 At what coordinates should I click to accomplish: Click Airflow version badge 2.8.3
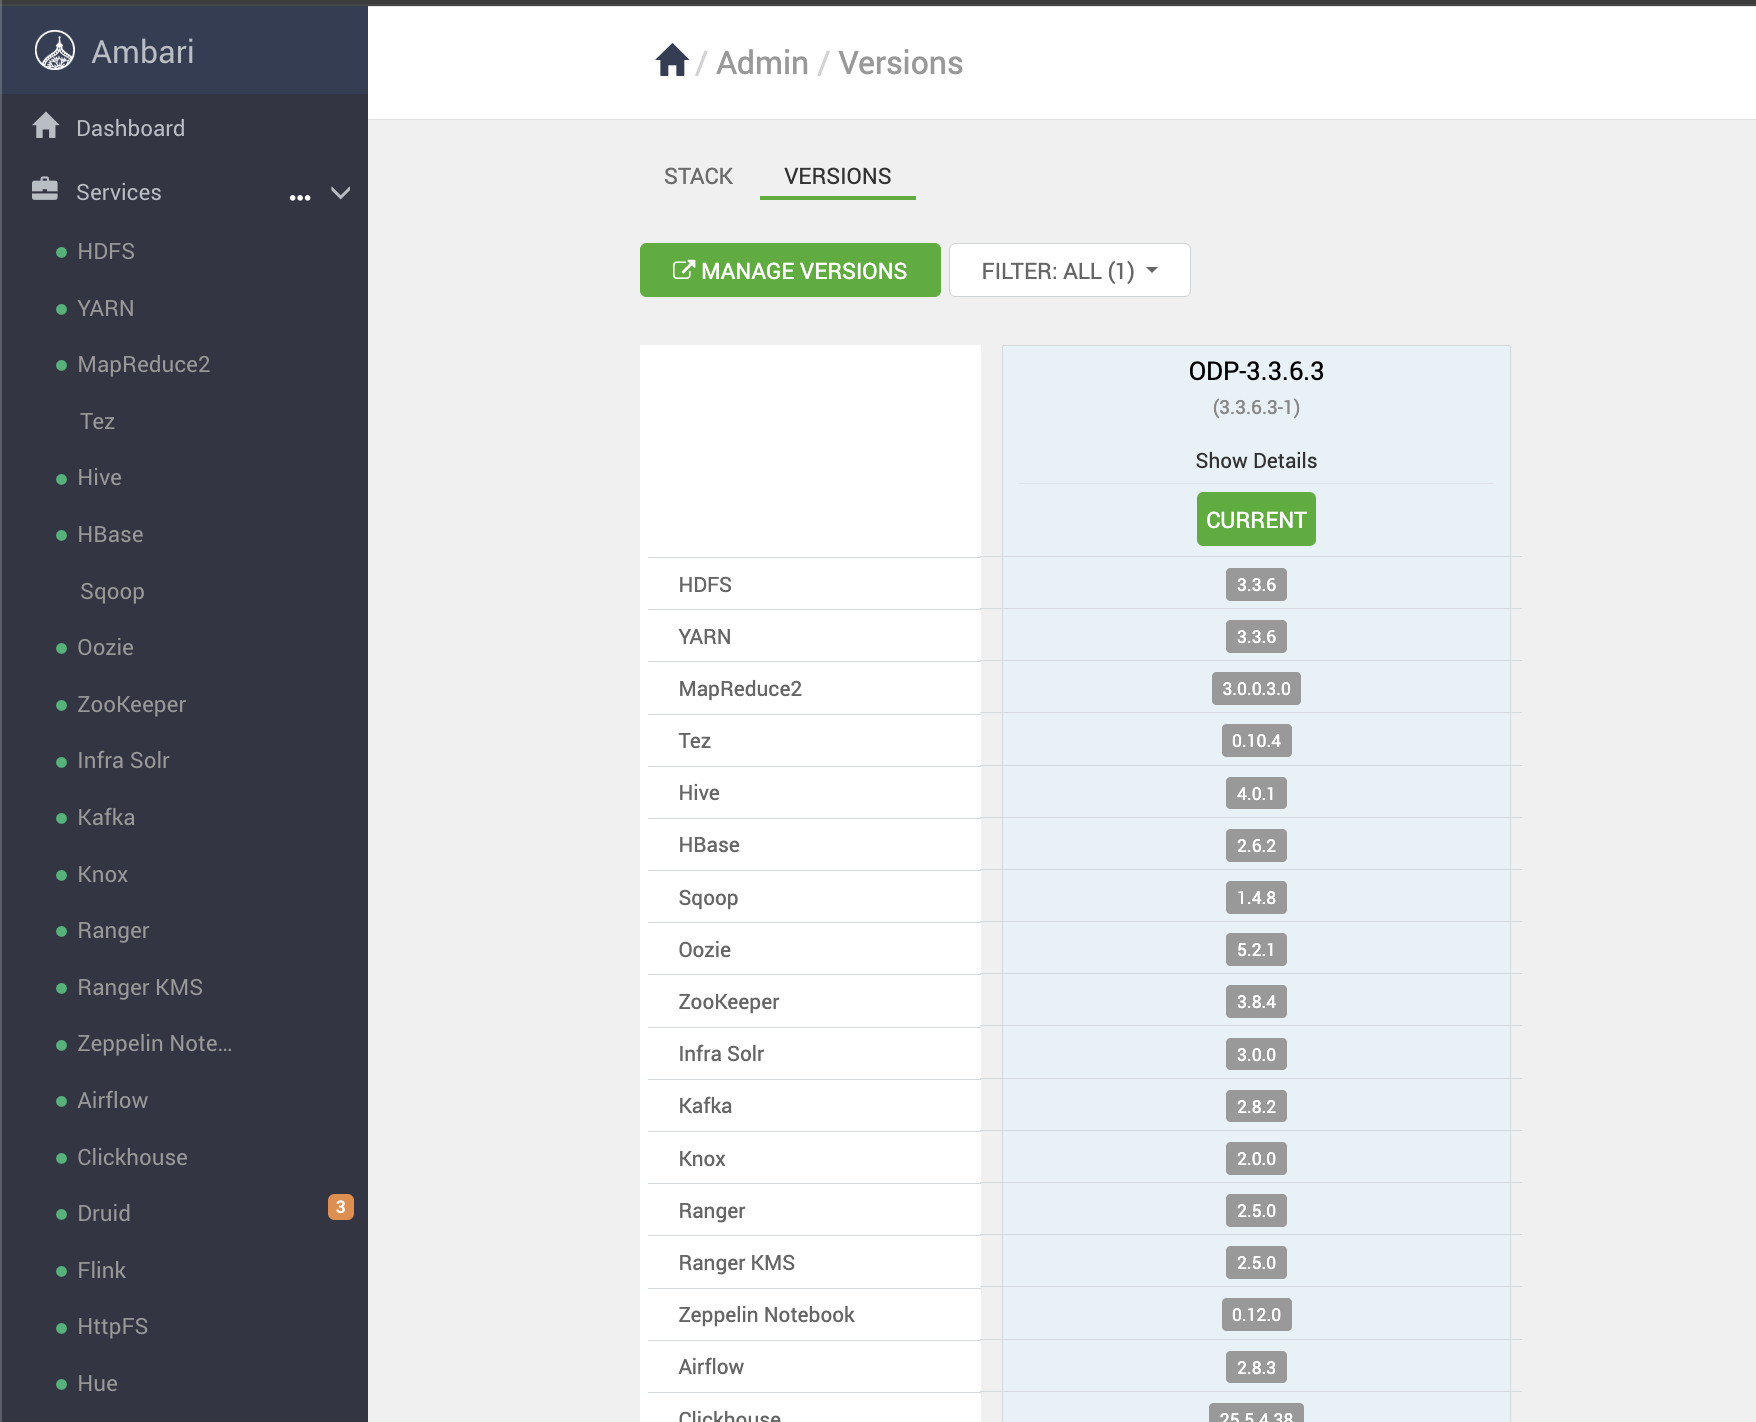pyautogui.click(x=1256, y=1367)
